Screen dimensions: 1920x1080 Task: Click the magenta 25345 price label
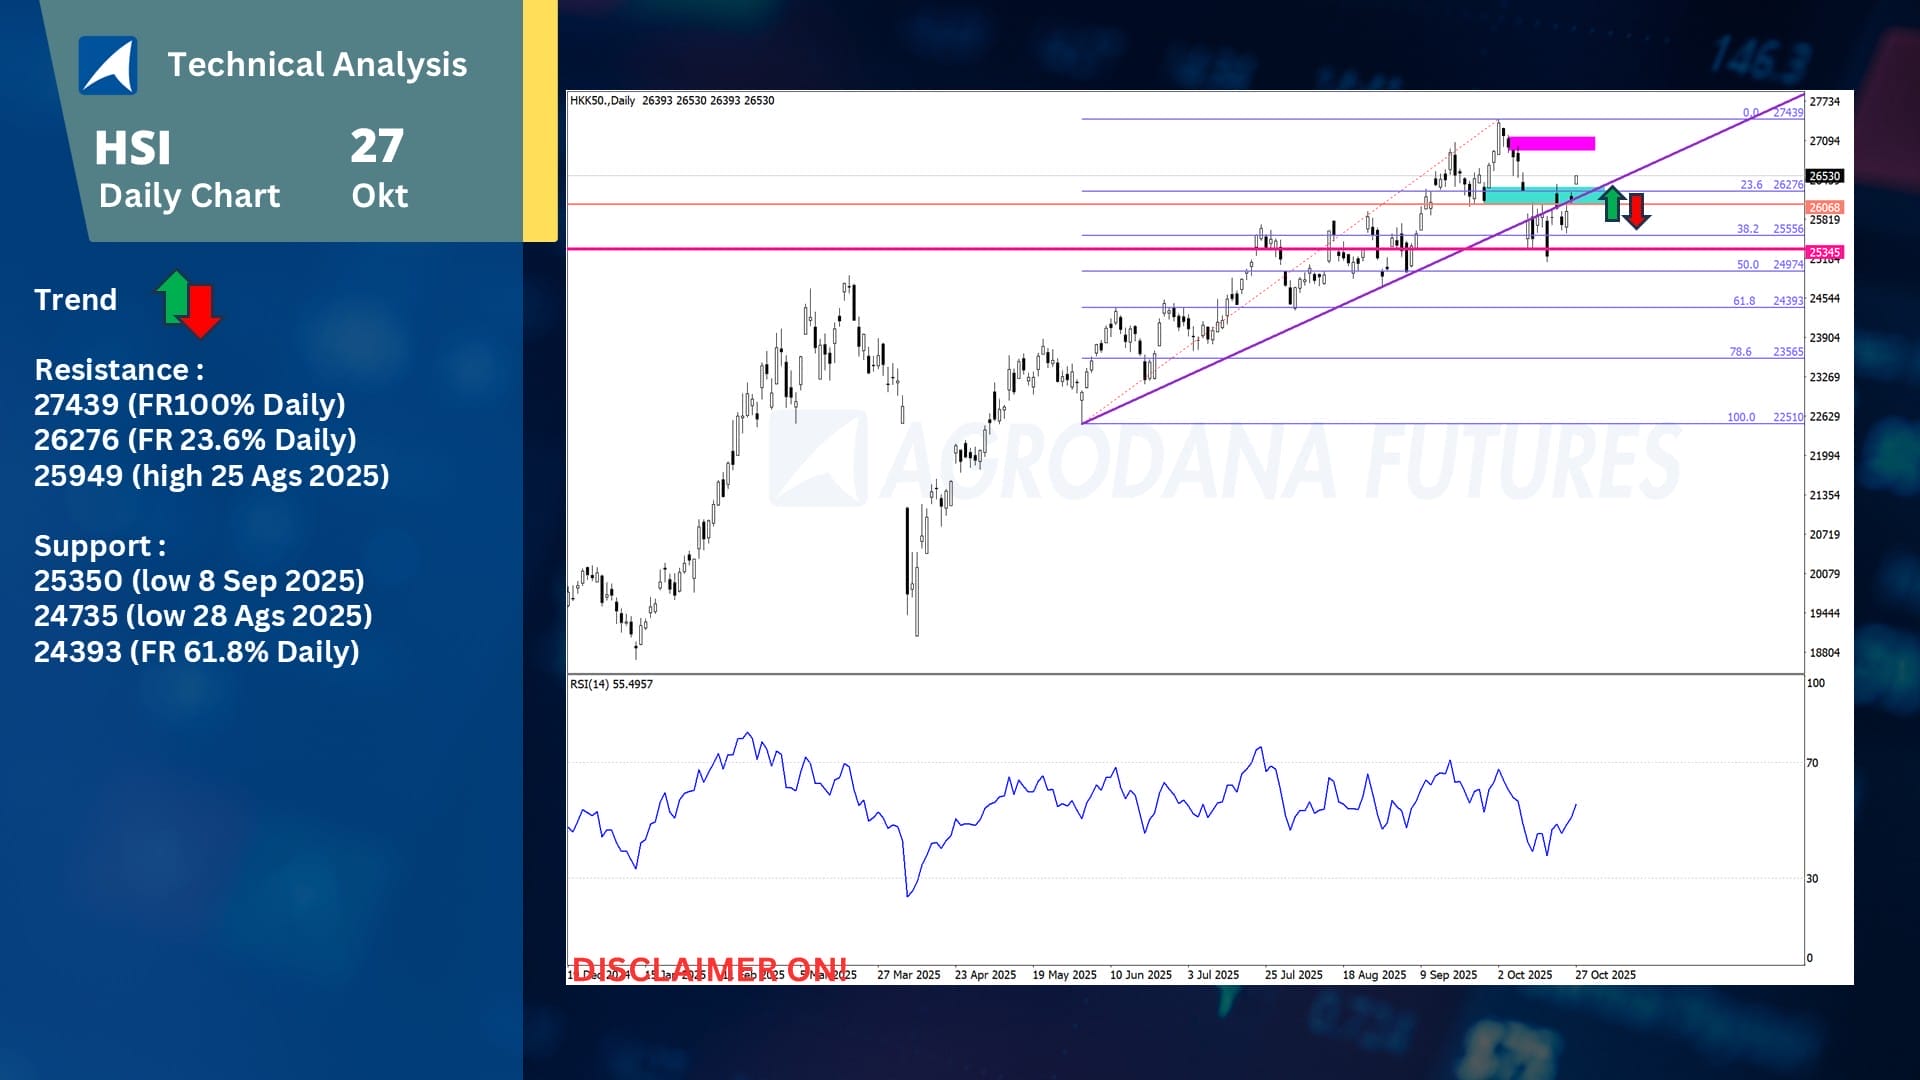click(1824, 253)
